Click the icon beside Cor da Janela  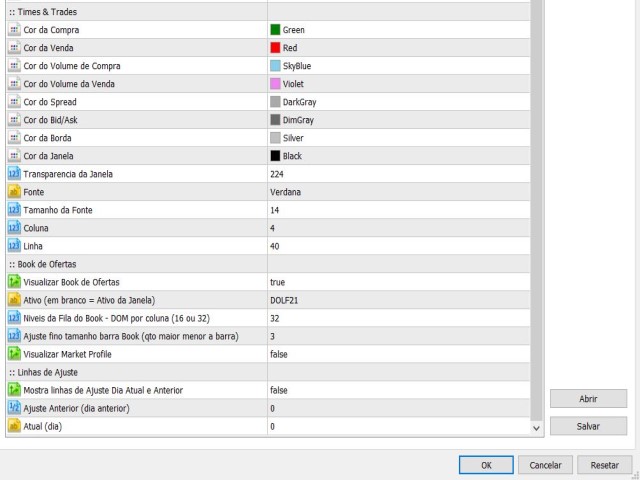(14, 156)
